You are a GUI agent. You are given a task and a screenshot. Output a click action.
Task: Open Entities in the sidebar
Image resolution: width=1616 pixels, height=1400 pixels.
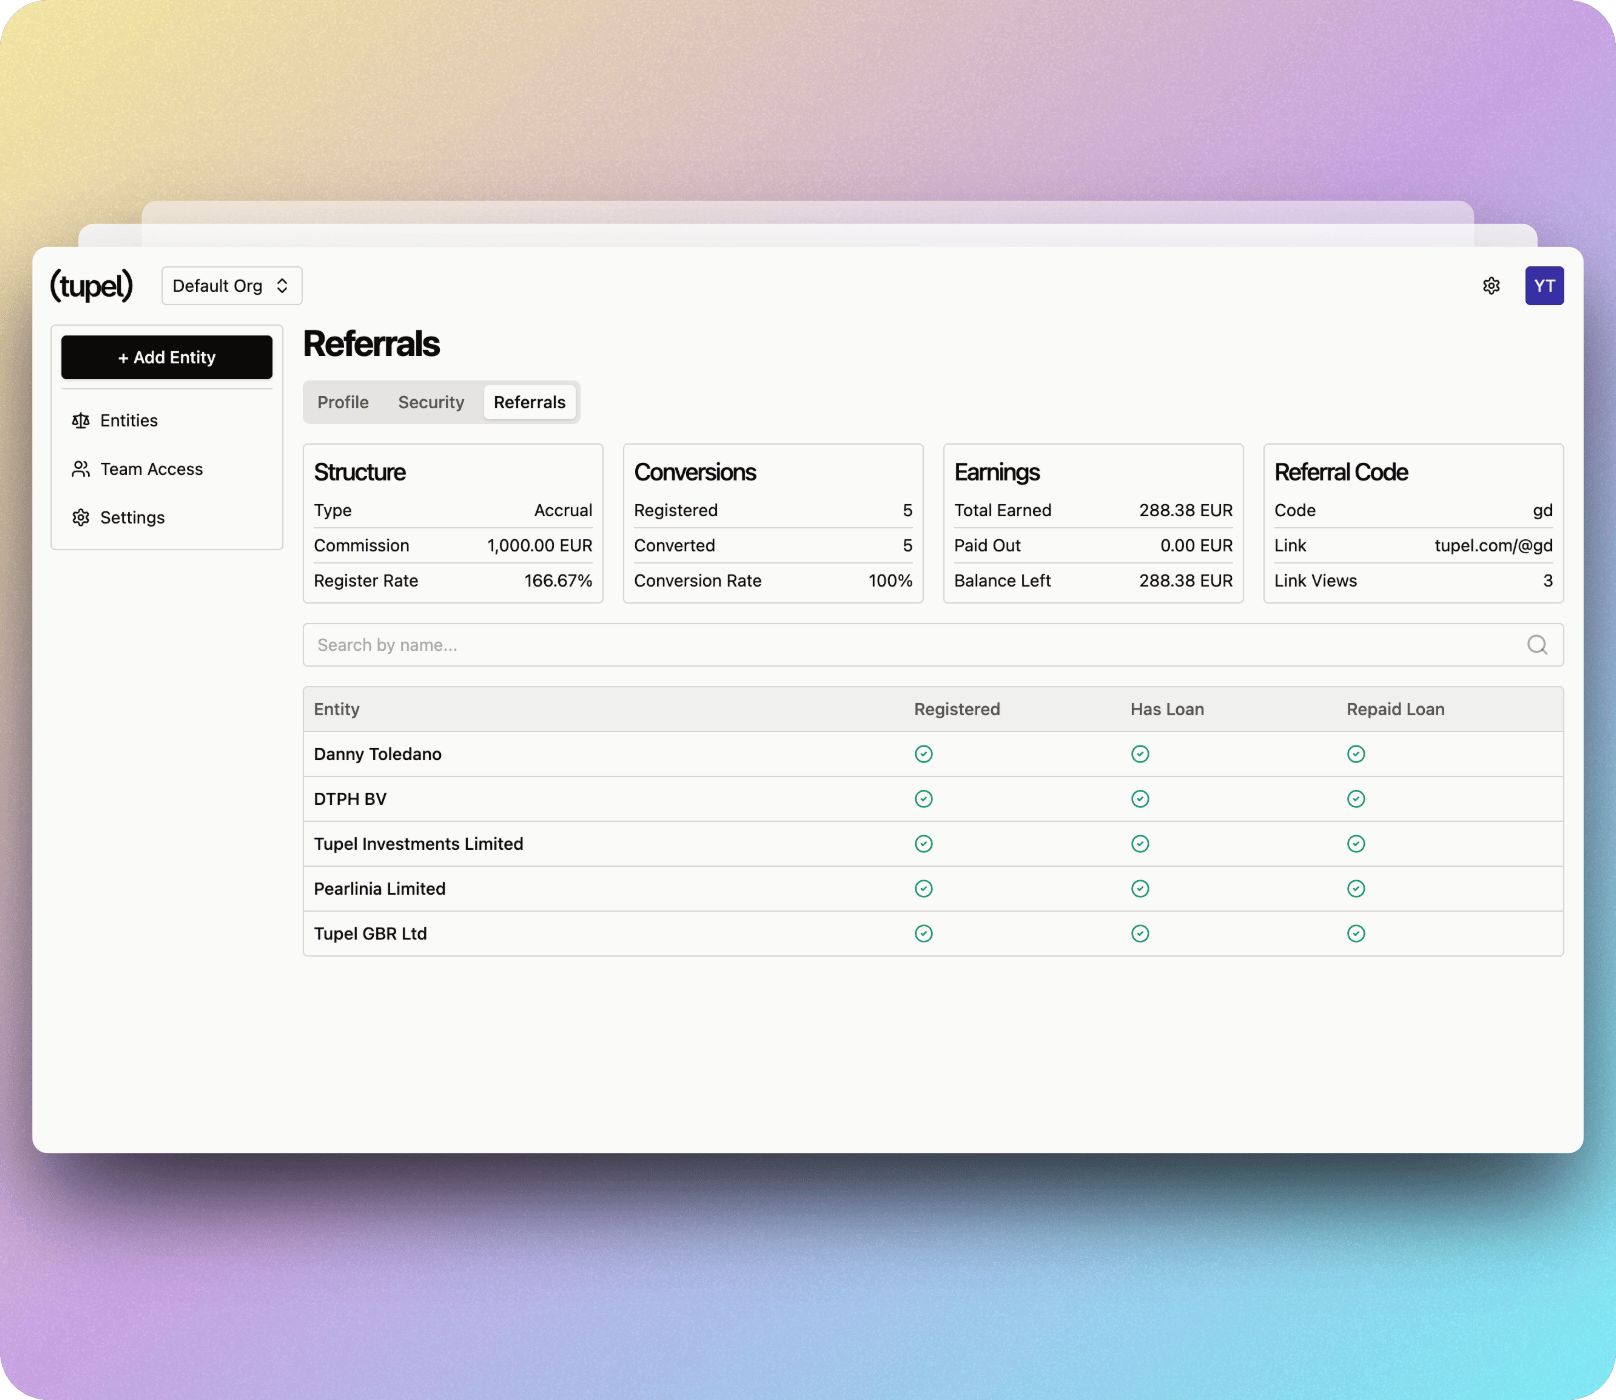click(129, 421)
